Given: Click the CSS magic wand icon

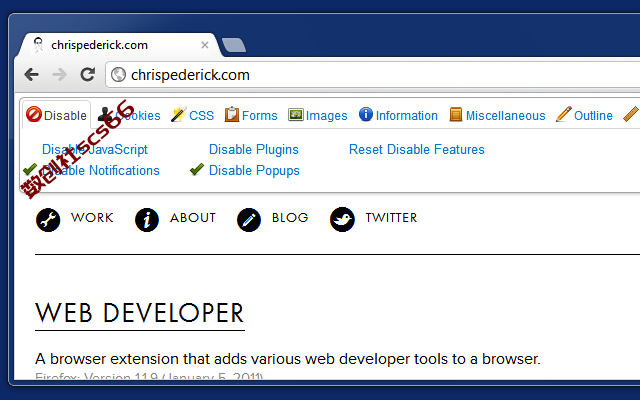Looking at the screenshot, I should (x=178, y=115).
